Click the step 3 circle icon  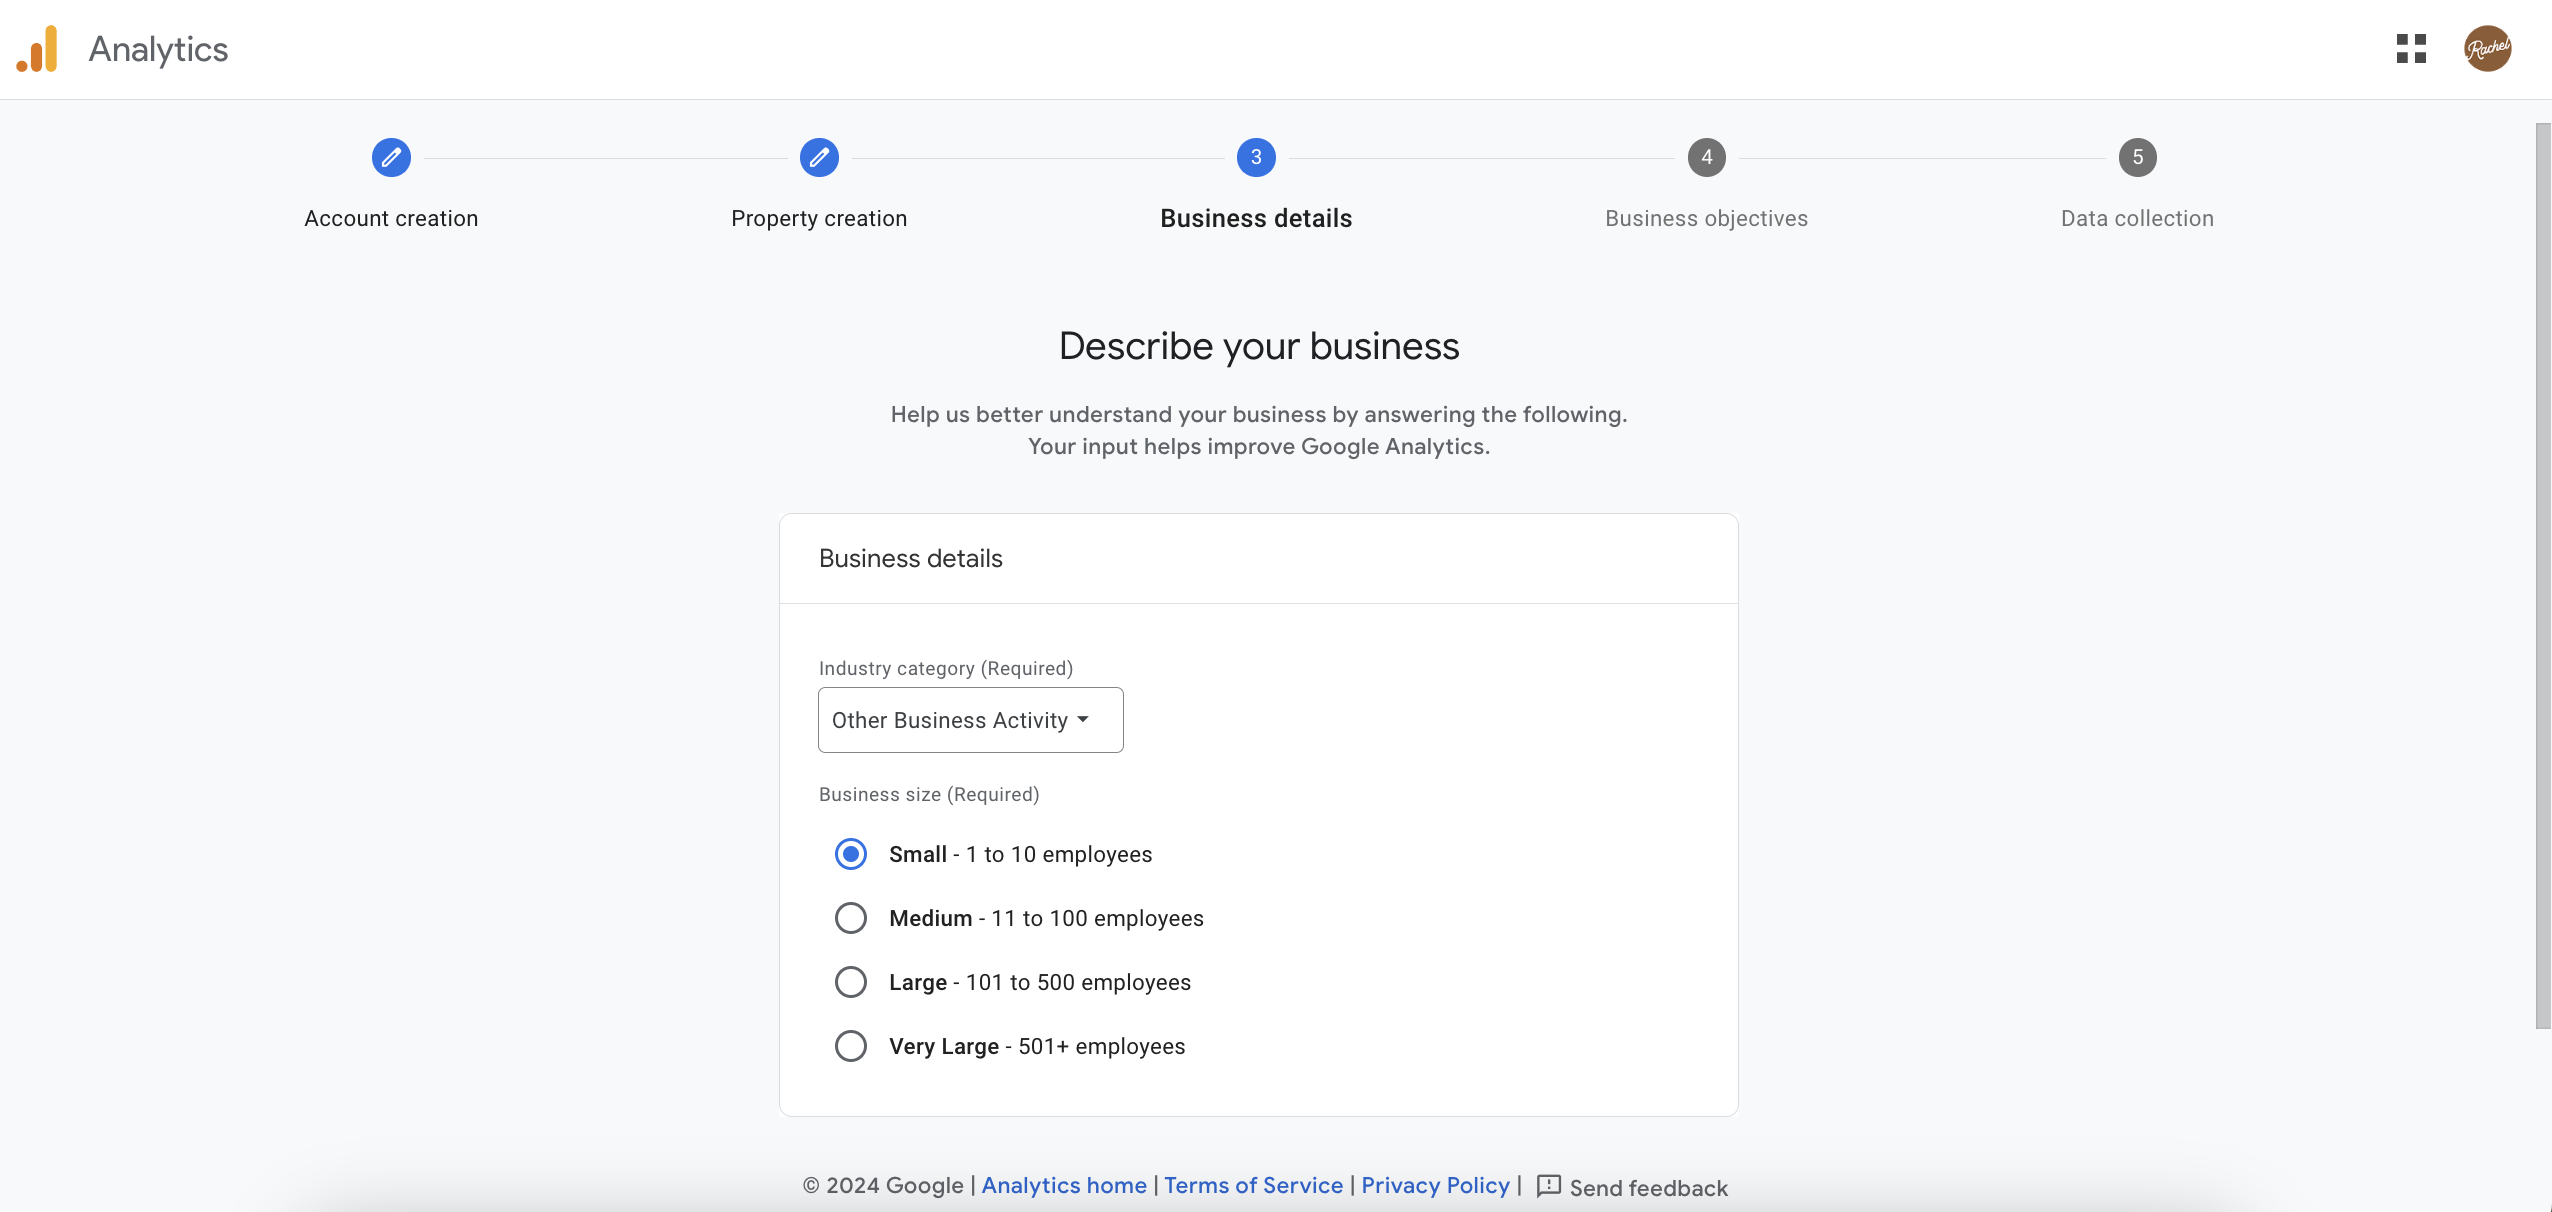[x=1256, y=157]
